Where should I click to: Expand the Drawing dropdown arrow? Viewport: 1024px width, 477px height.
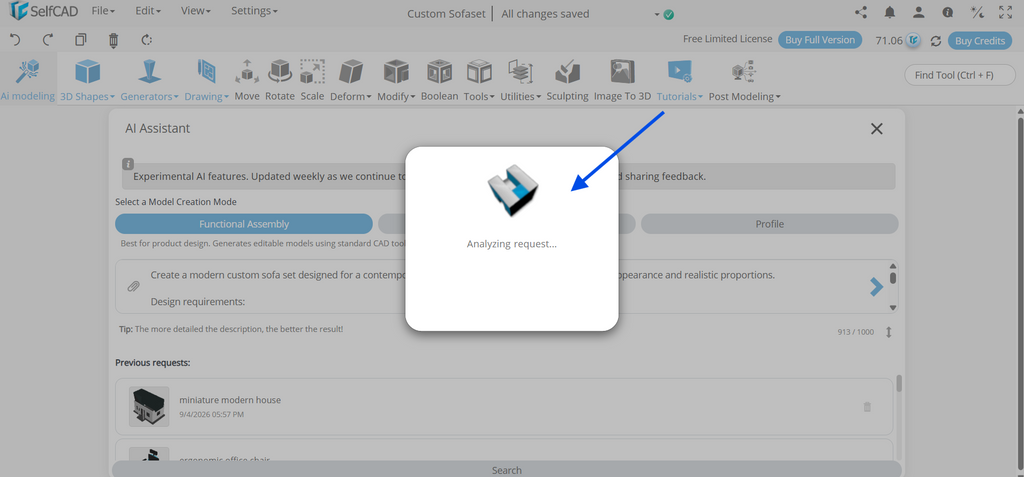pyautogui.click(x=227, y=97)
